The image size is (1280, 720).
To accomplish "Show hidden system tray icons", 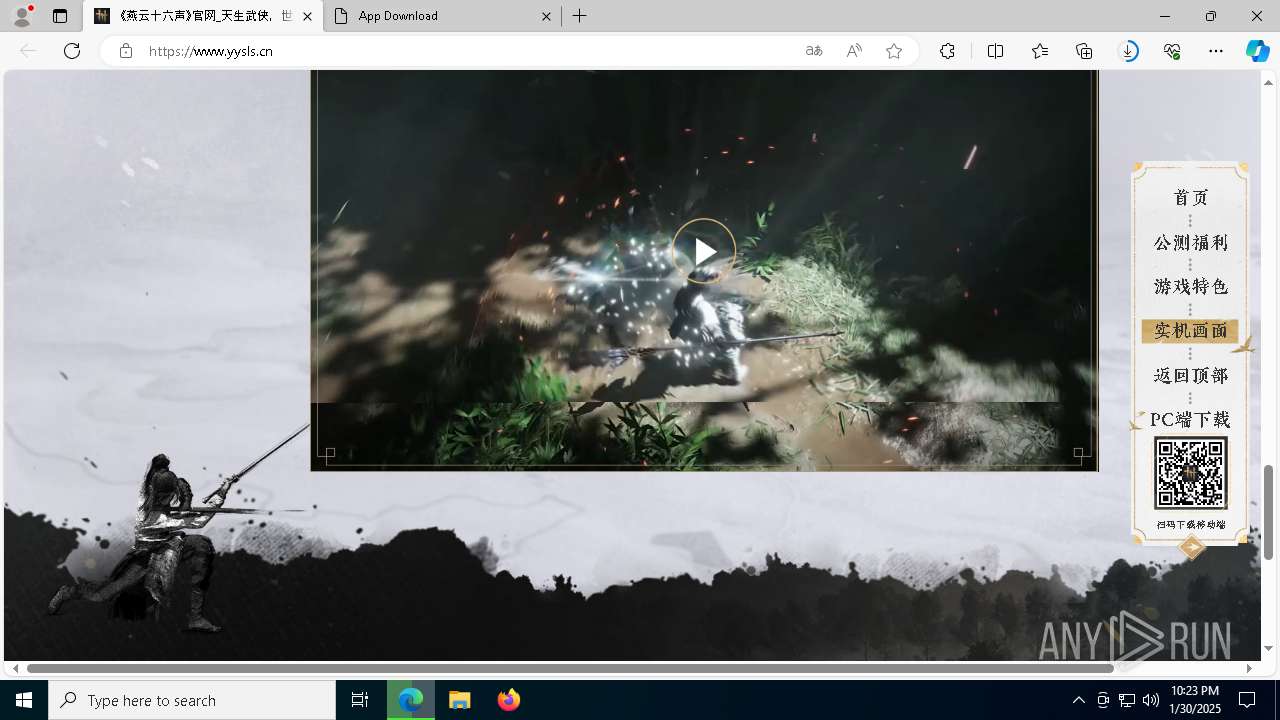I will pyautogui.click(x=1078, y=700).
